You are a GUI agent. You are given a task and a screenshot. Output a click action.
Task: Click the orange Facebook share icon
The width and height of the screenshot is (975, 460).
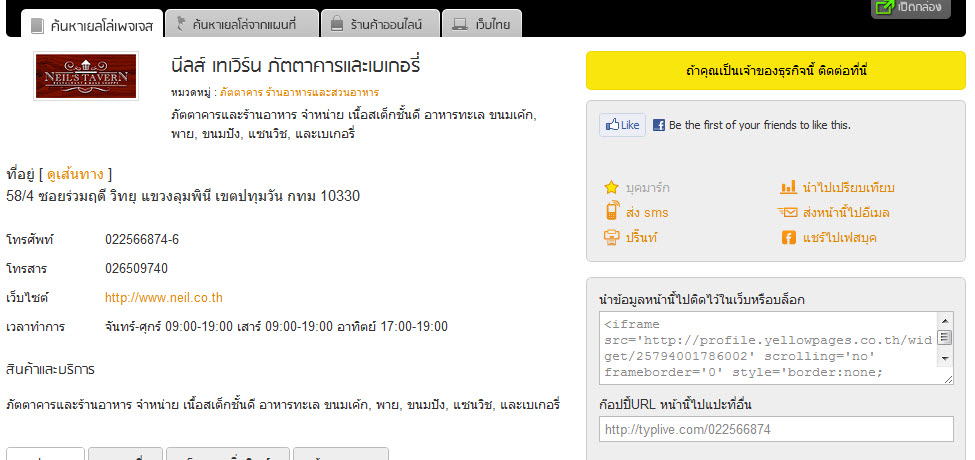[788, 237]
